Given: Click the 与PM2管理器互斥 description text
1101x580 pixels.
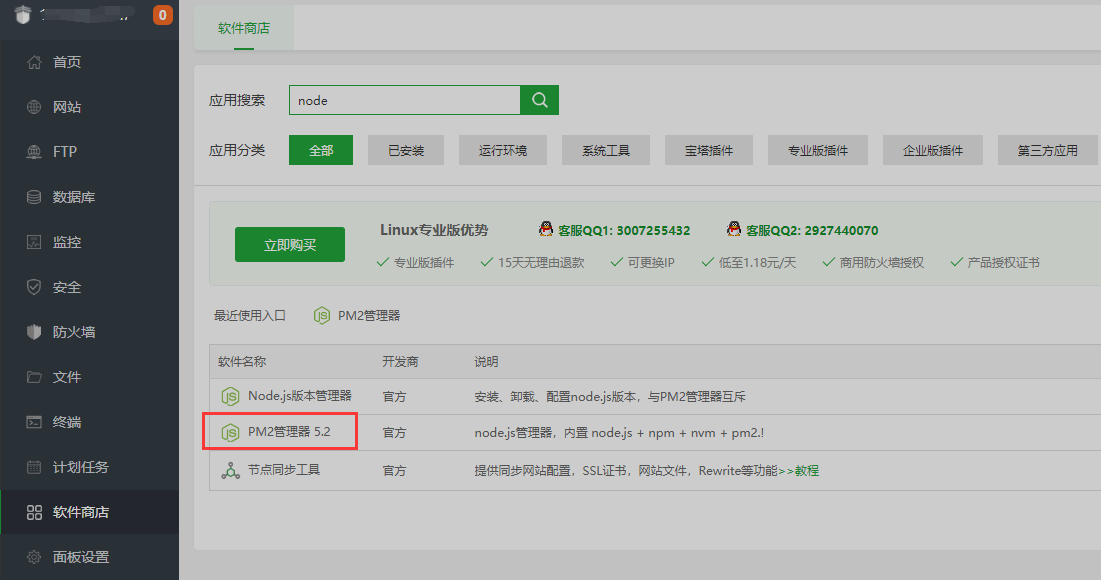Looking at the screenshot, I should [697, 397].
